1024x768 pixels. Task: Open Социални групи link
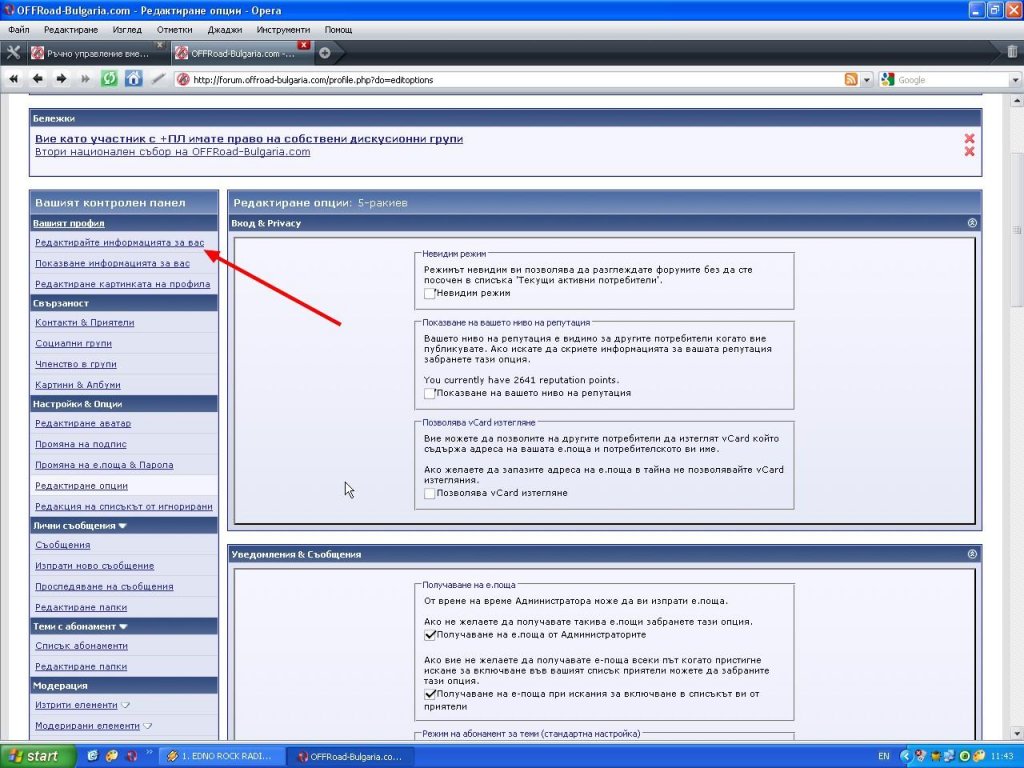[73, 344]
